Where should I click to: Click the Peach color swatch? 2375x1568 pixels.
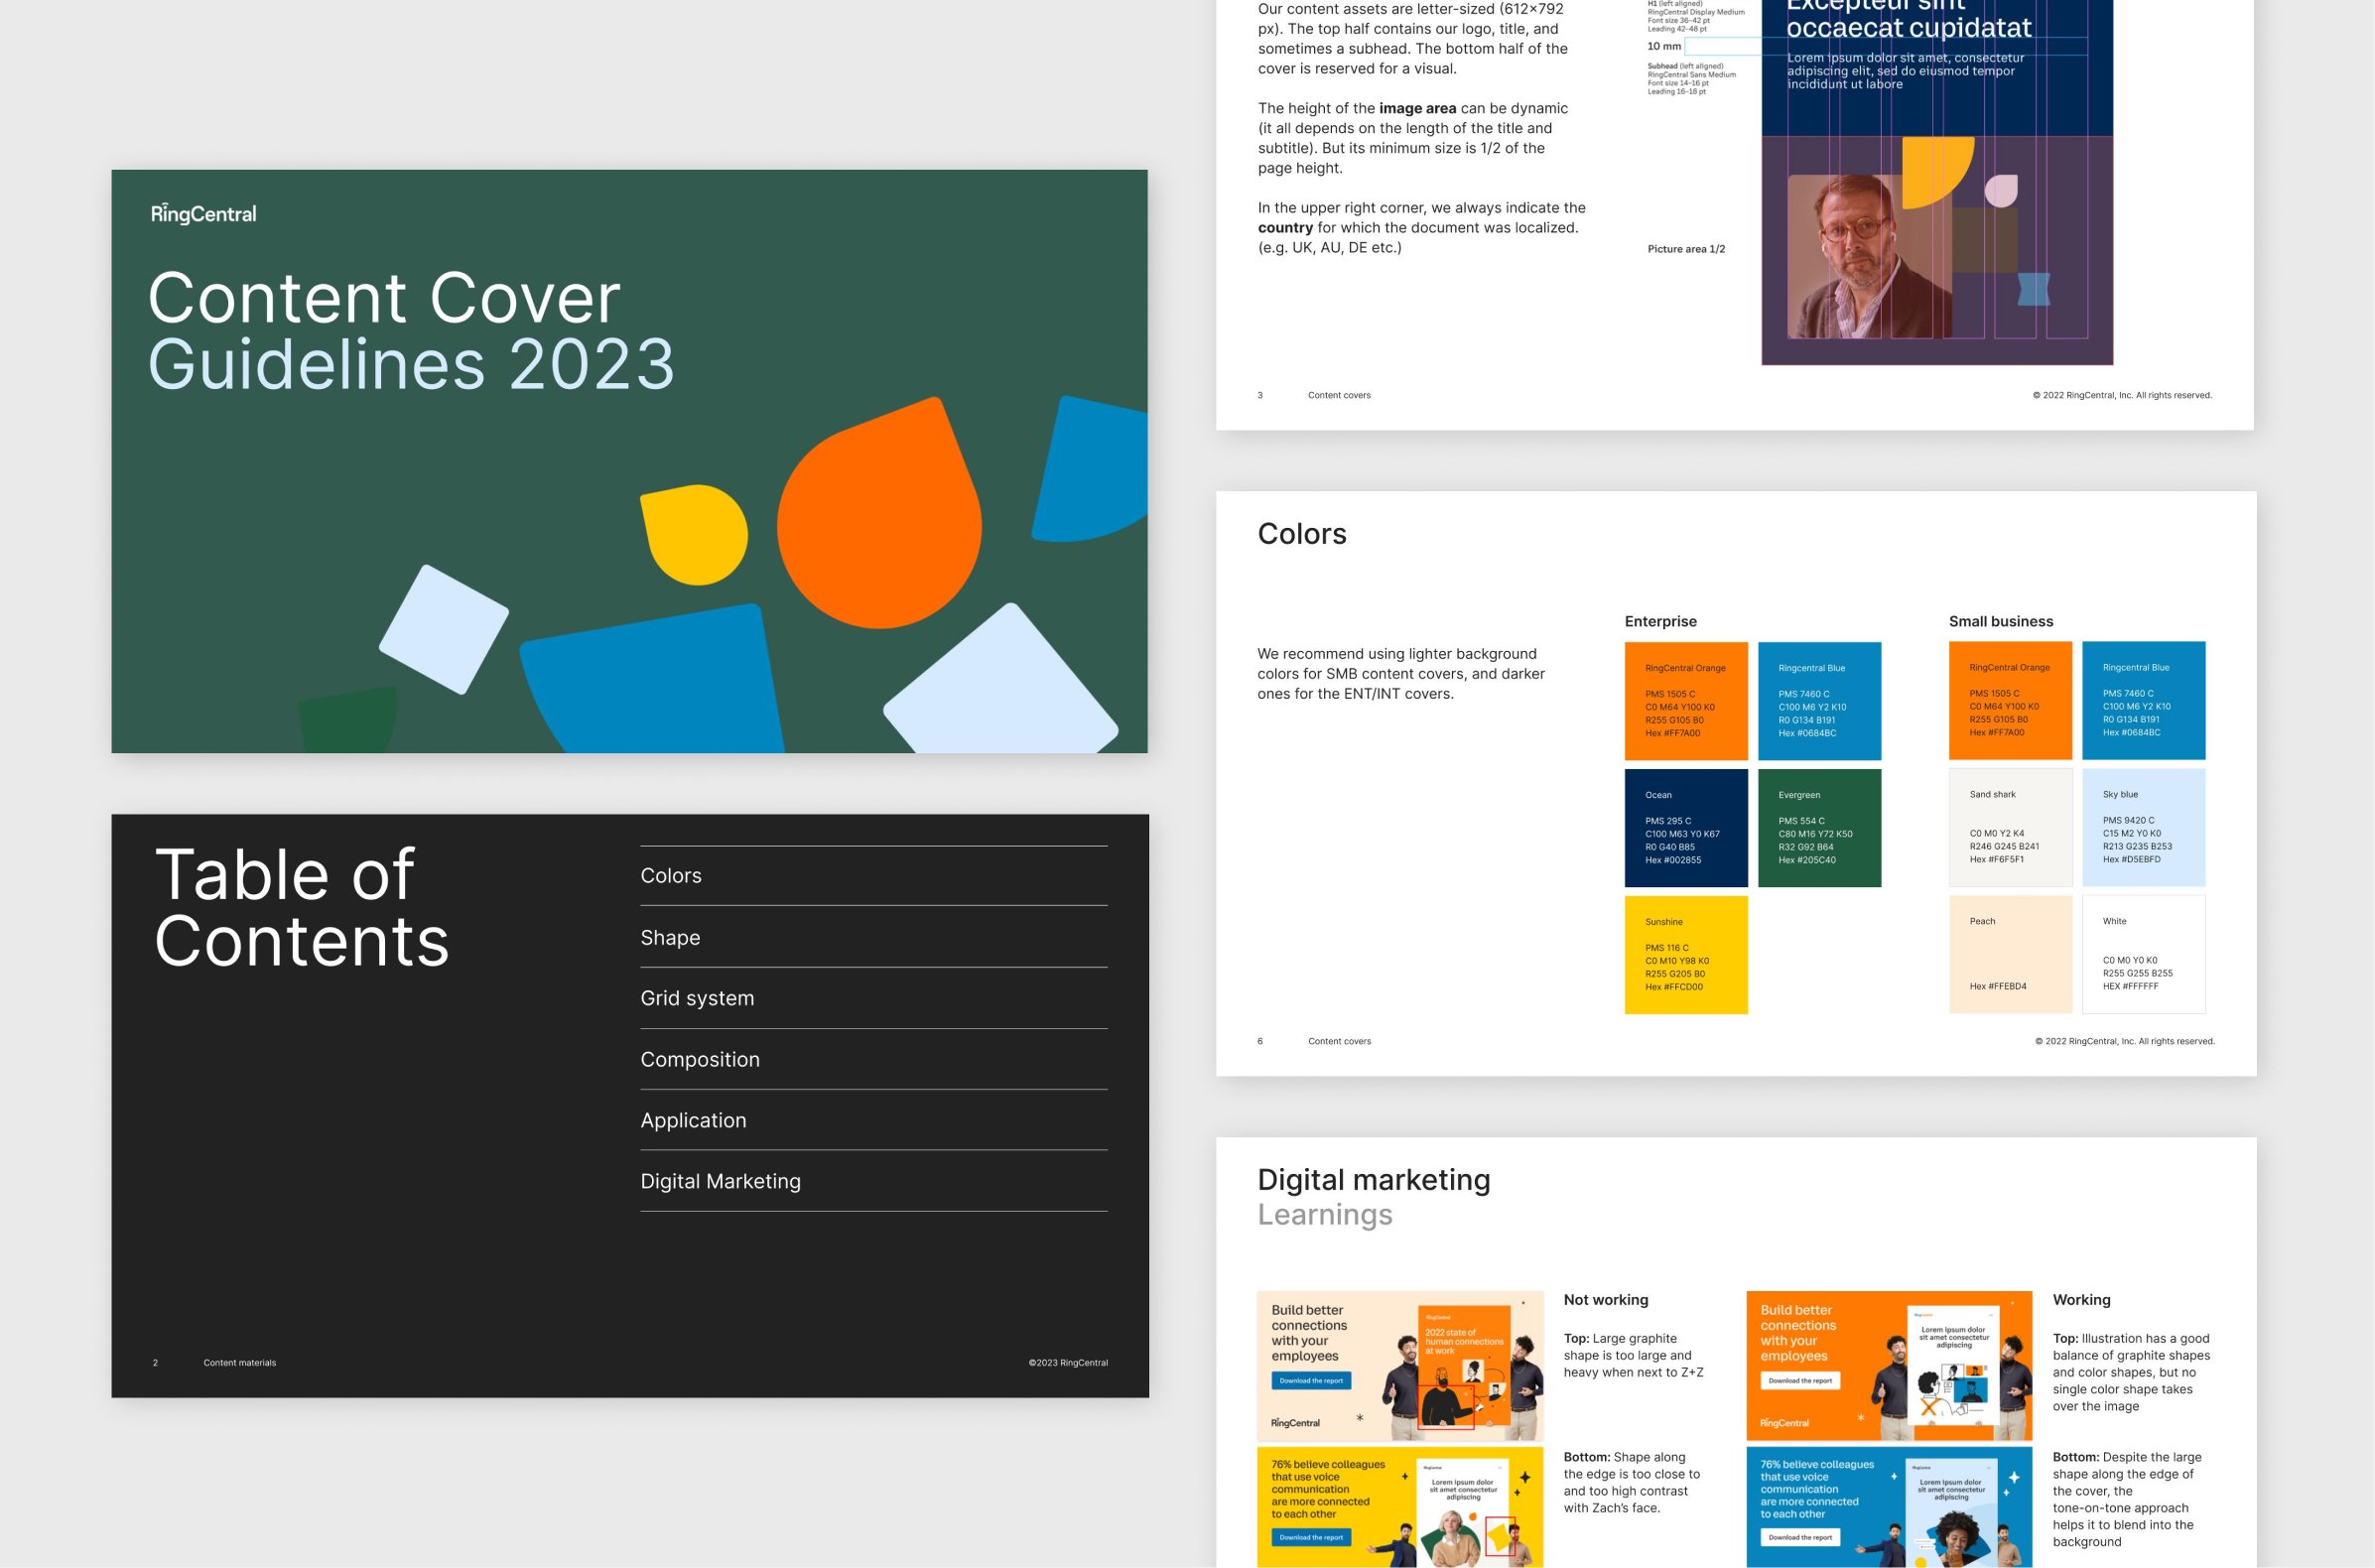[2010, 954]
